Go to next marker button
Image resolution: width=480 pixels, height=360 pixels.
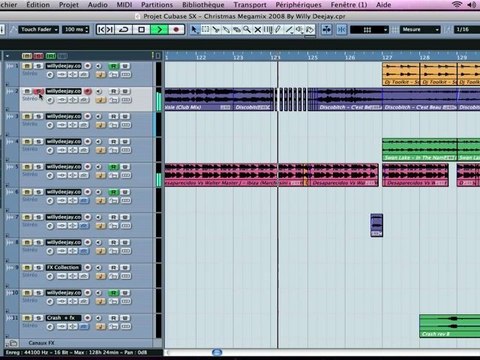pos(110,30)
